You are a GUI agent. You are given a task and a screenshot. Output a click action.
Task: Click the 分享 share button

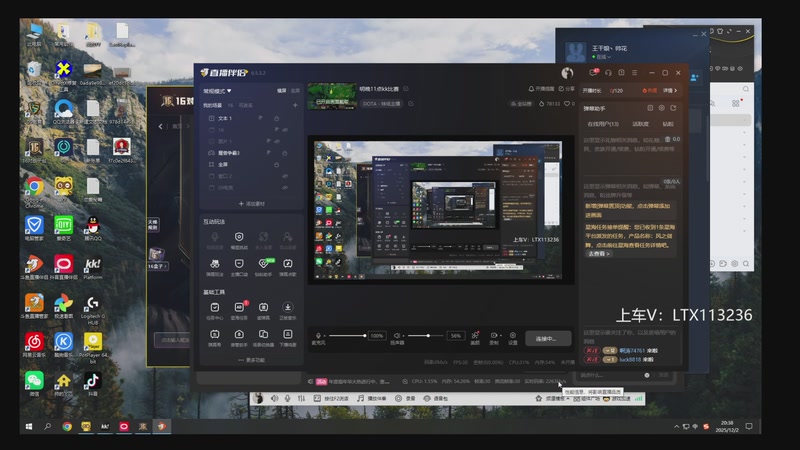pyautogui.click(x=566, y=89)
